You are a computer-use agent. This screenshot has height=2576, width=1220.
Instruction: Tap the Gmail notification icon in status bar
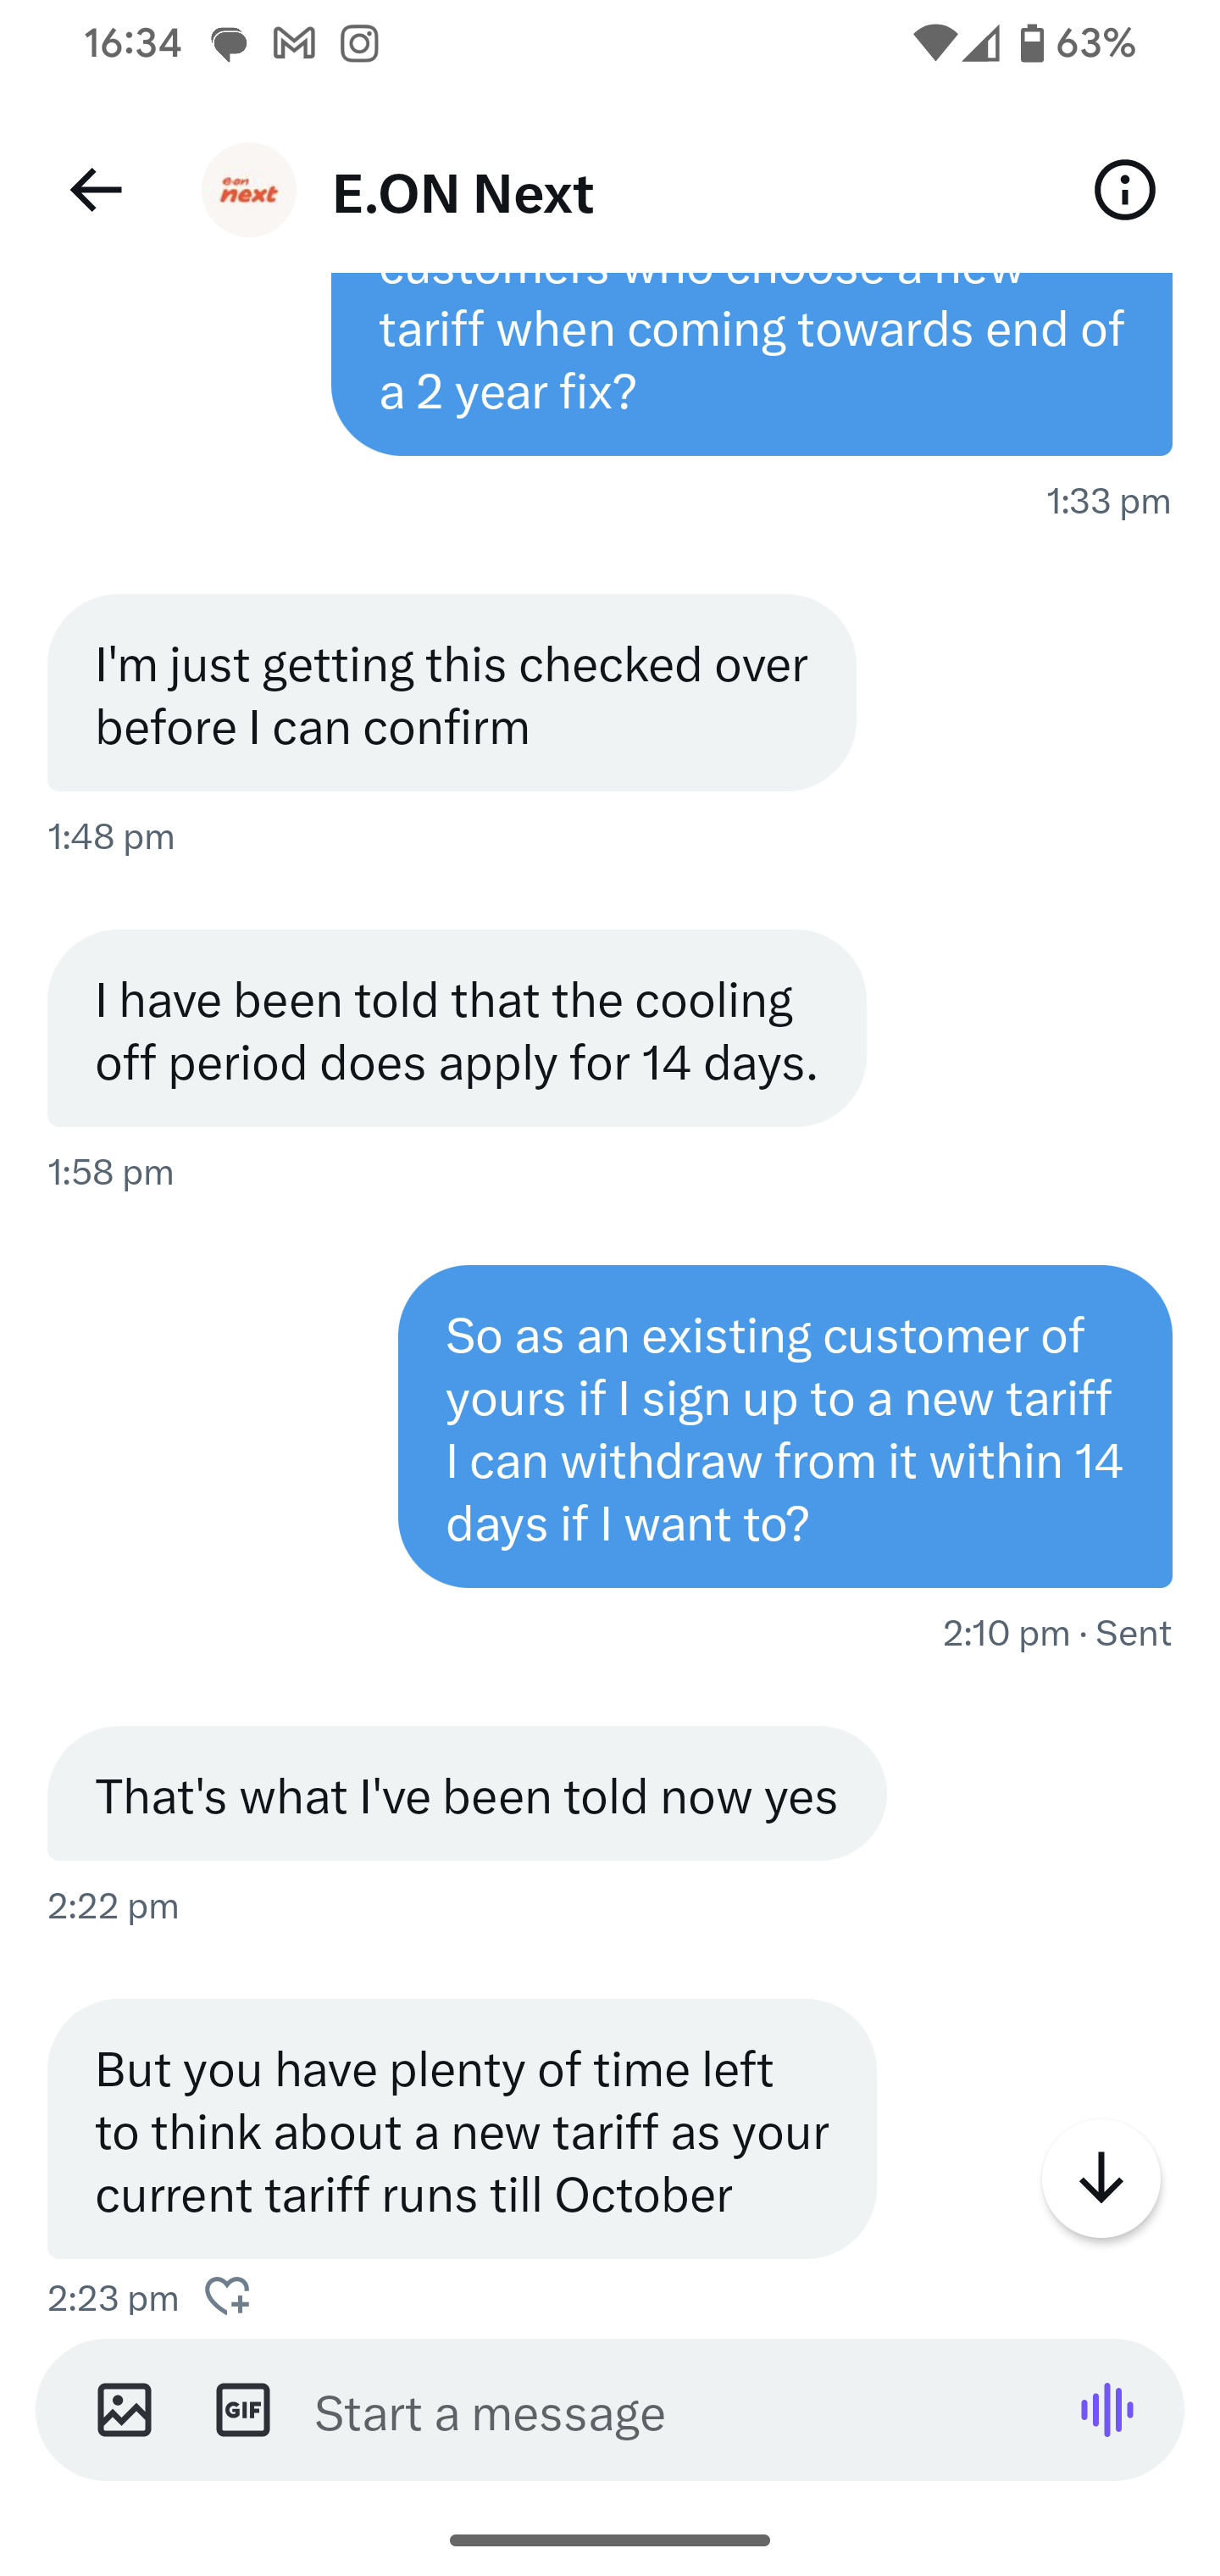pyautogui.click(x=294, y=43)
